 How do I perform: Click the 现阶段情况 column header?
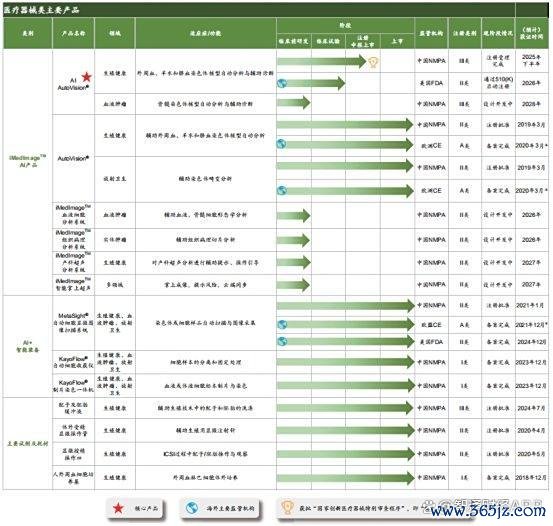(498, 33)
